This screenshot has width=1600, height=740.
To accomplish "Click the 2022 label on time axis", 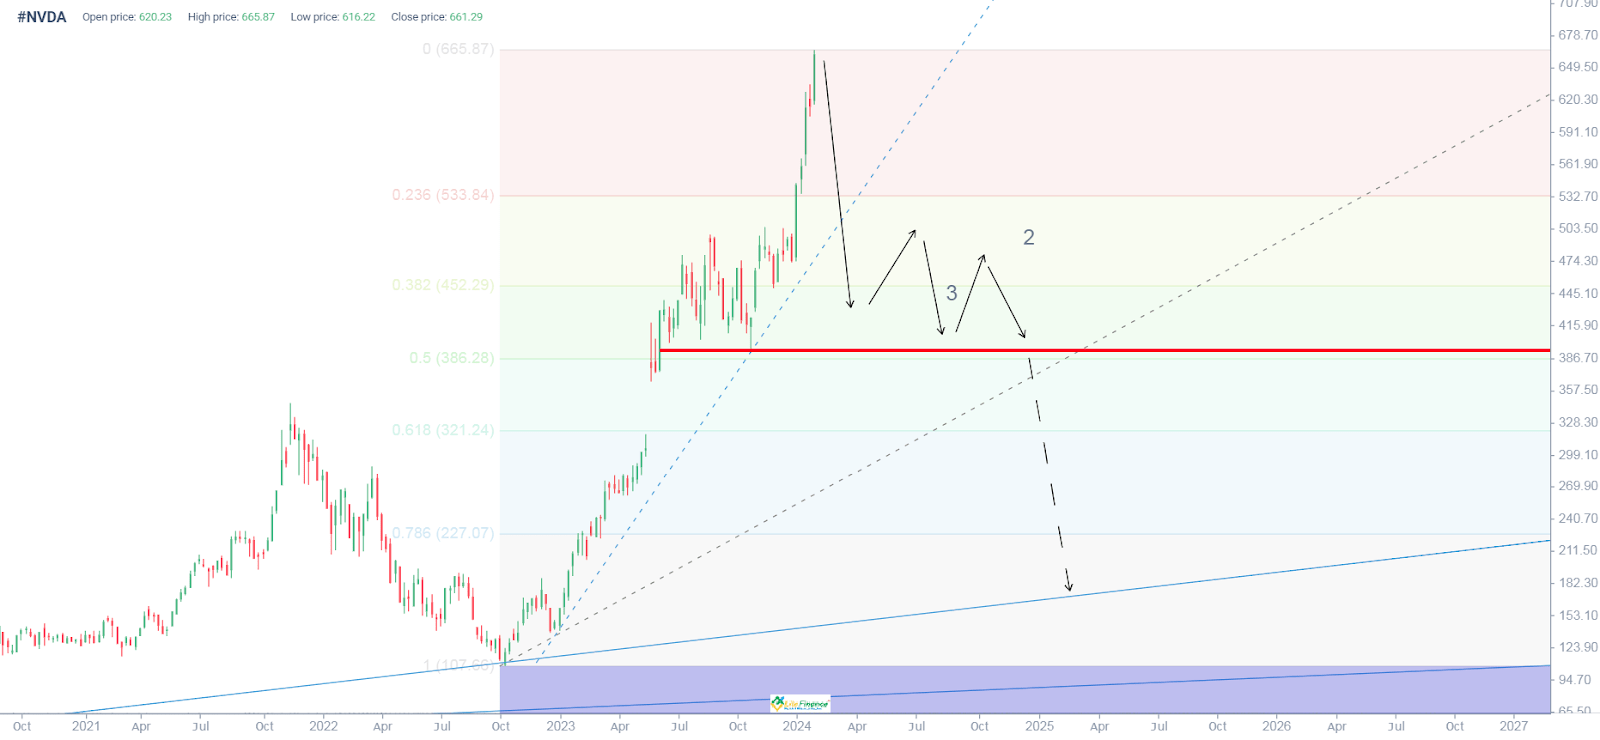I will click(x=323, y=726).
